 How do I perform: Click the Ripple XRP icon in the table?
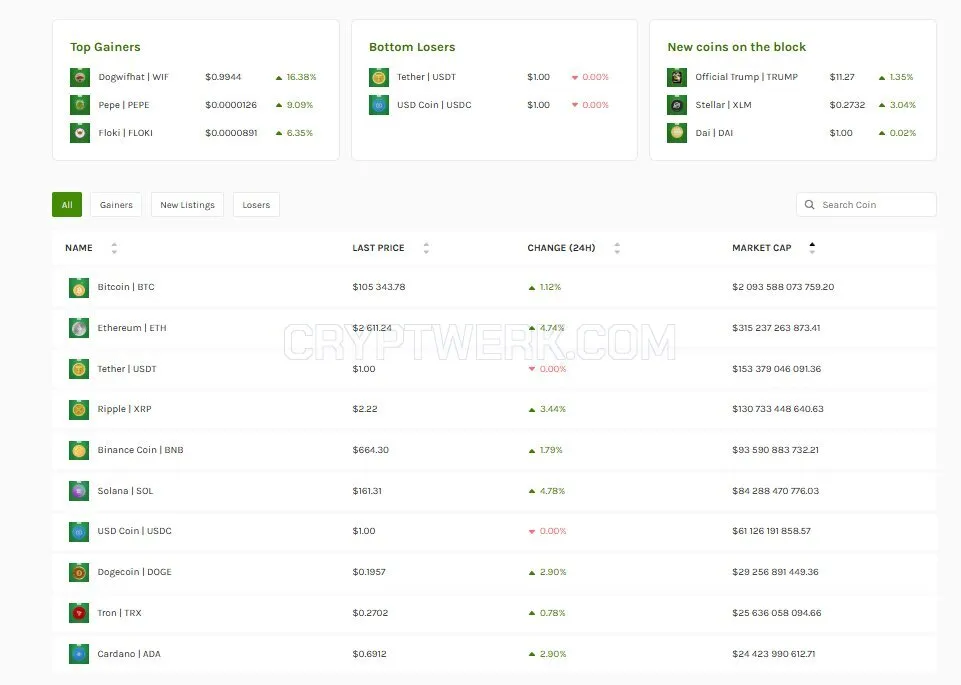79,409
